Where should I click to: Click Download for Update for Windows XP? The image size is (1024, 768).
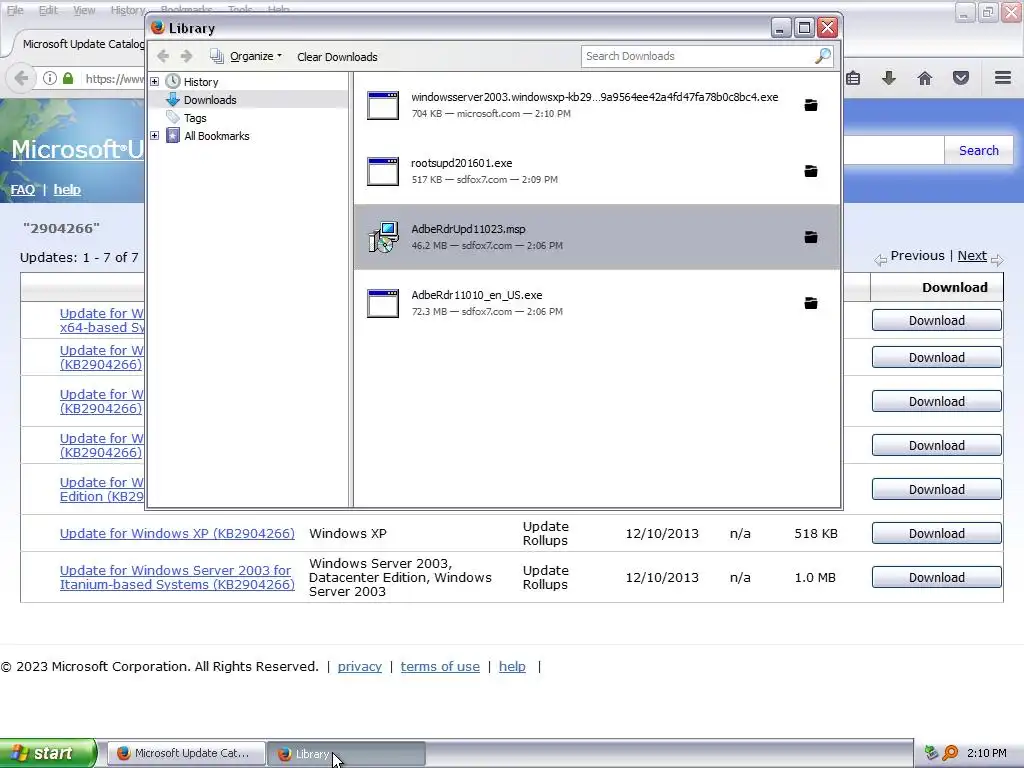pyautogui.click(x=936, y=534)
